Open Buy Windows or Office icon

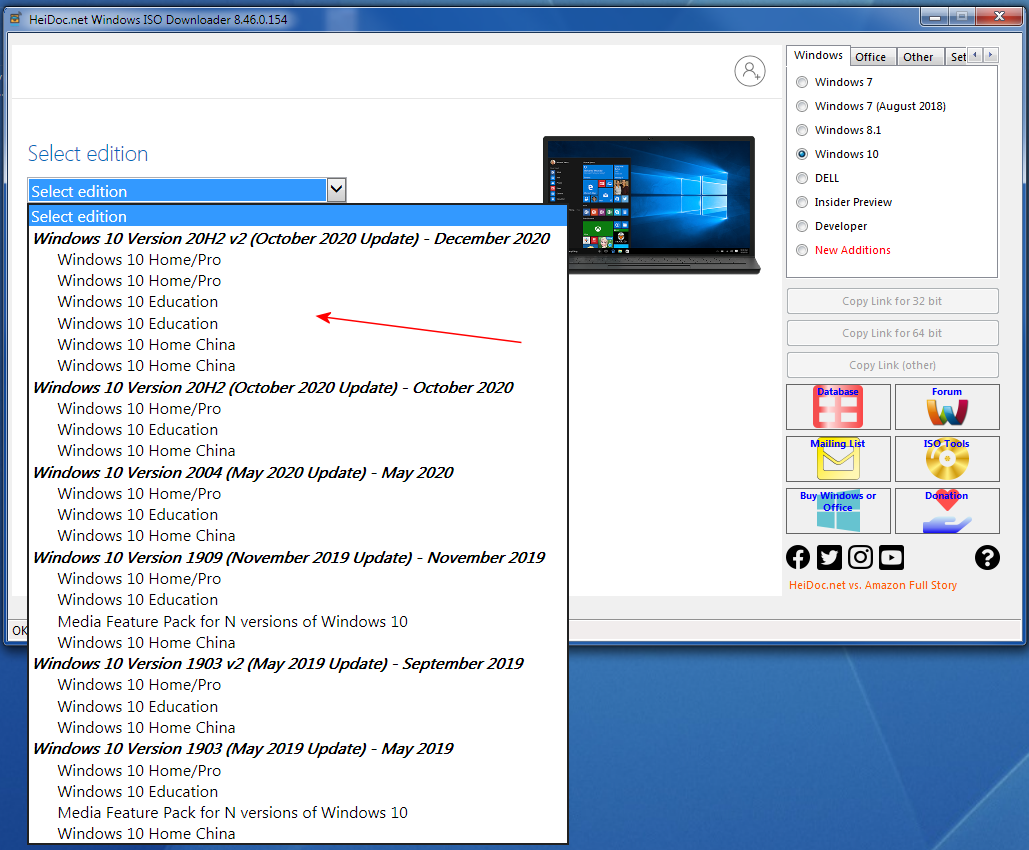838,511
